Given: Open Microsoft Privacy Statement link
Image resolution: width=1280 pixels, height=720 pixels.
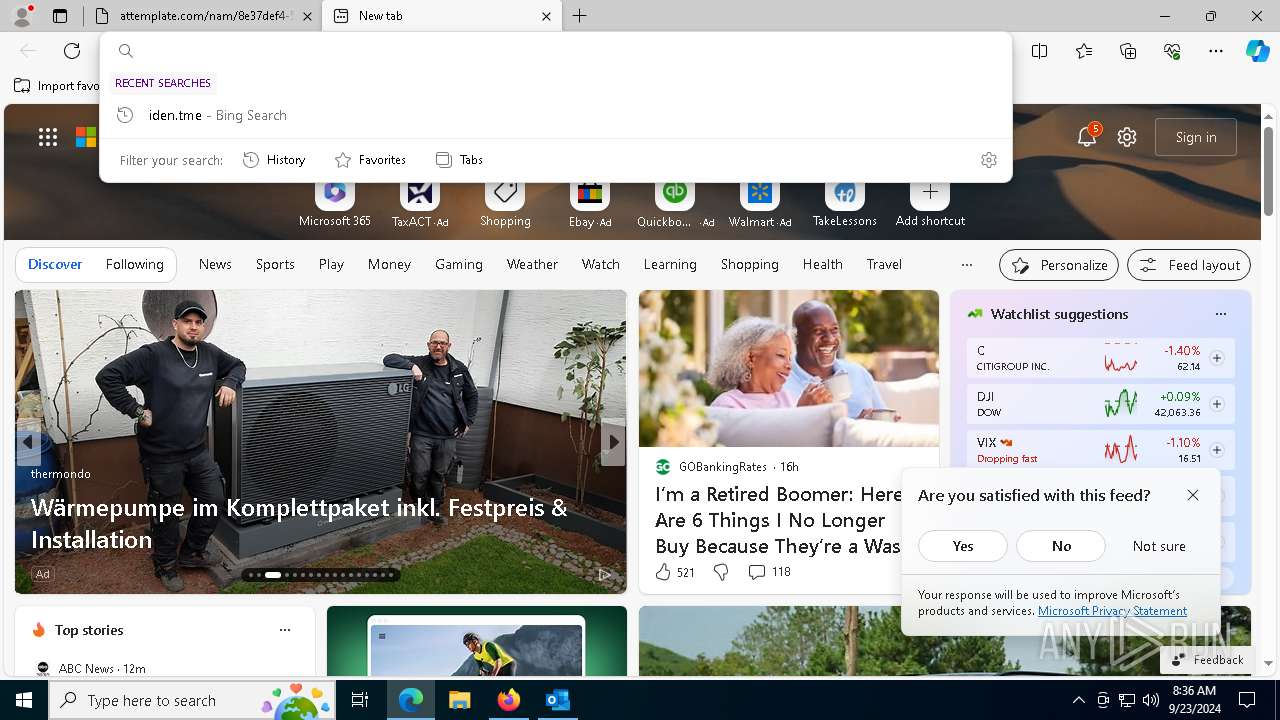Looking at the screenshot, I should point(1112,611).
